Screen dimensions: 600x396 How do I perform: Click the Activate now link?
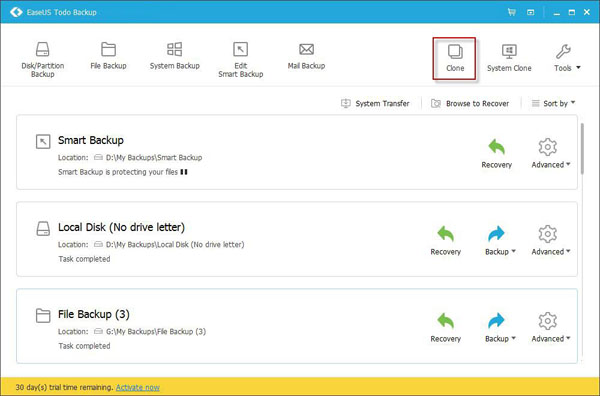(x=138, y=387)
